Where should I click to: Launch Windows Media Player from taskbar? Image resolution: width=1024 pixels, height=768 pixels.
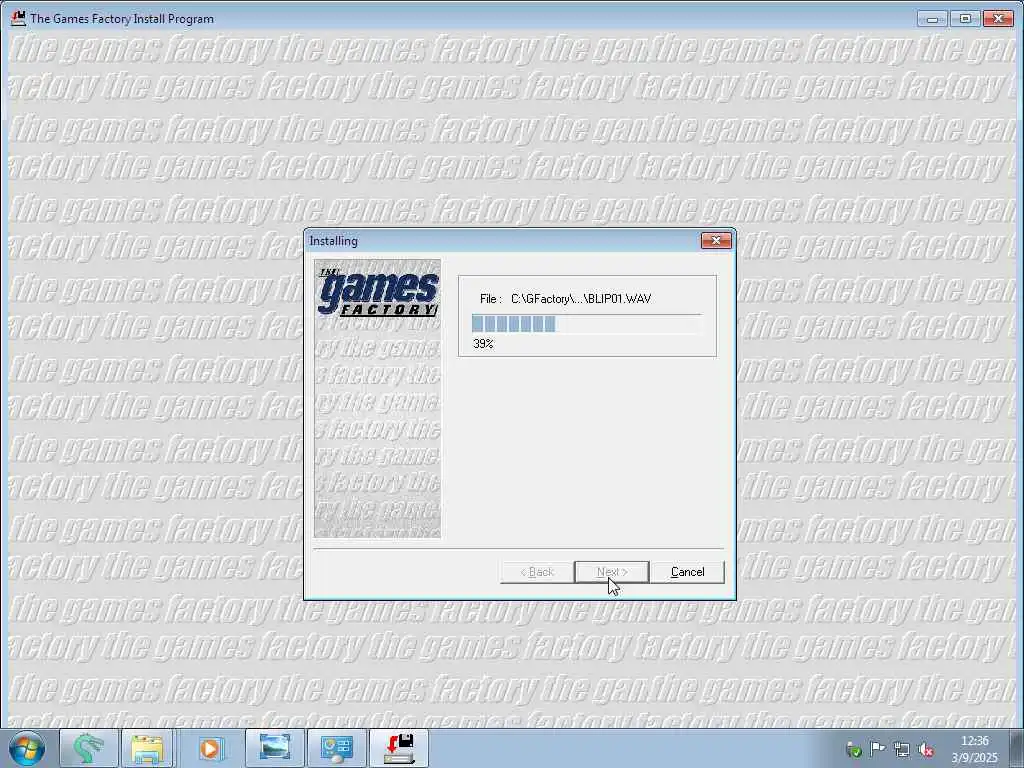210,748
